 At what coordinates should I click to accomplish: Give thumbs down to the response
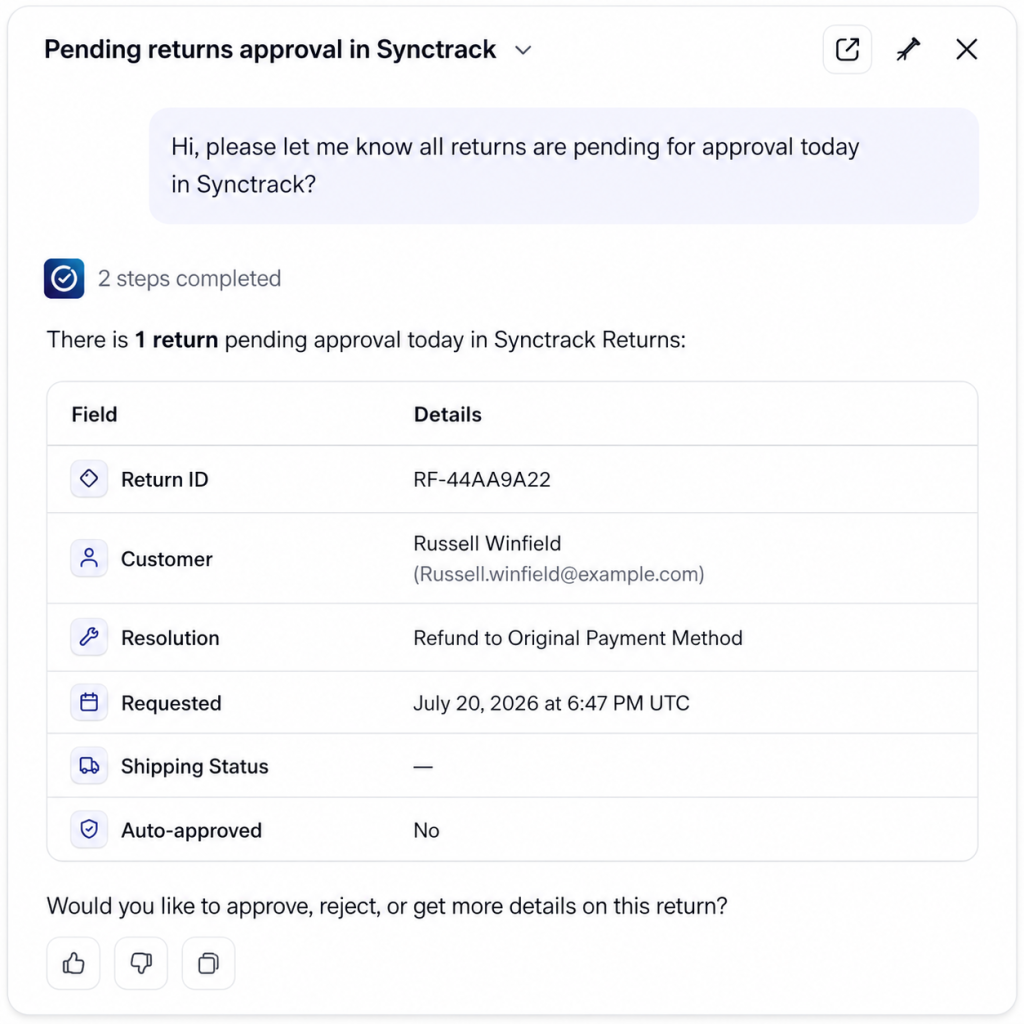pyautogui.click(x=141, y=963)
